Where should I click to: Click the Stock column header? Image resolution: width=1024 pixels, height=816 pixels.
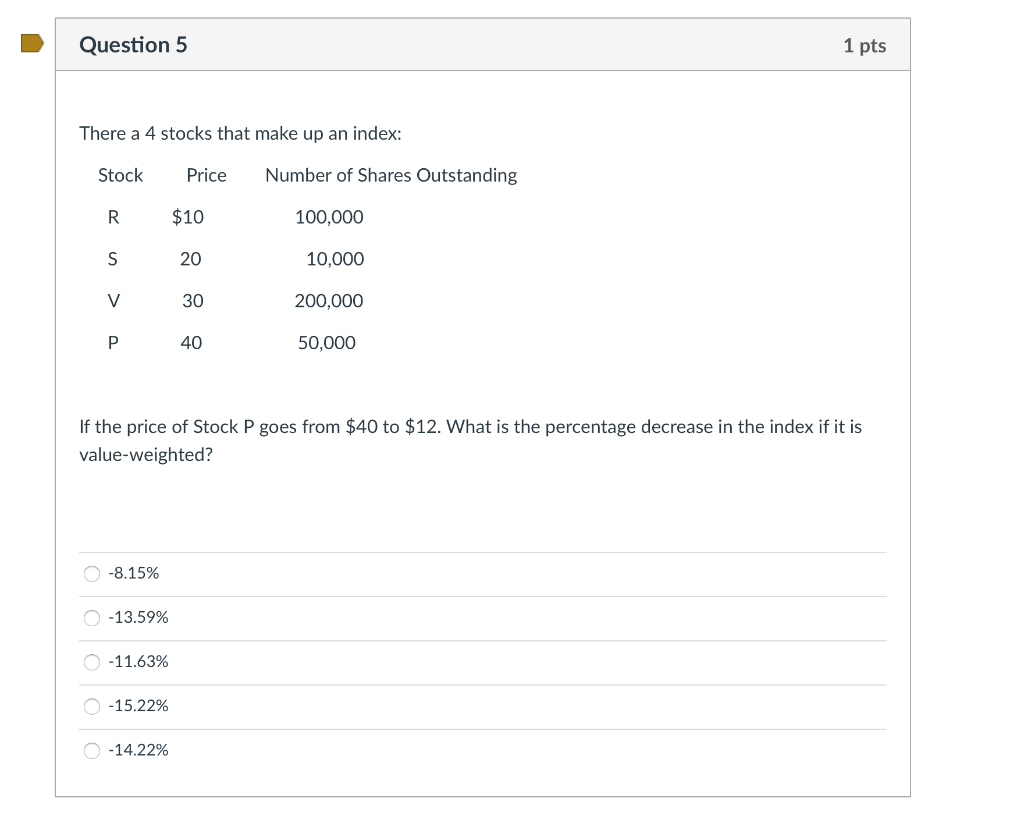tap(120, 175)
